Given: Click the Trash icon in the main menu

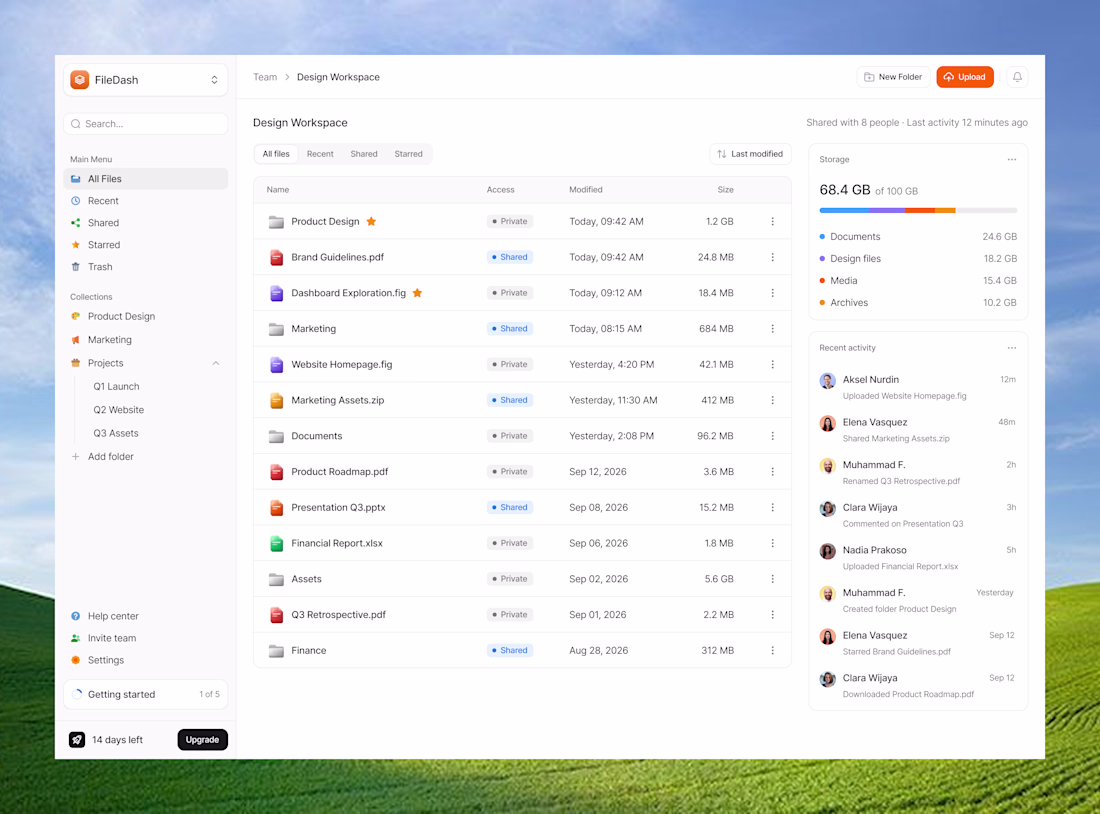Looking at the screenshot, I should pos(76,267).
